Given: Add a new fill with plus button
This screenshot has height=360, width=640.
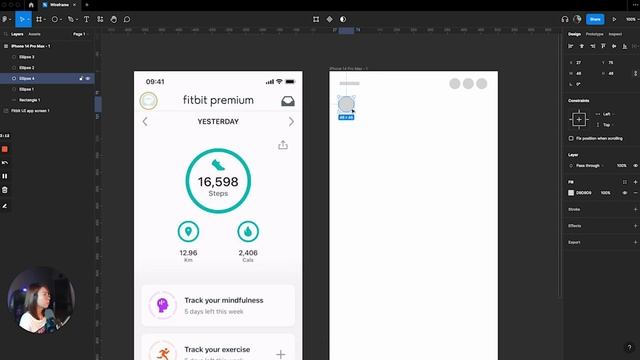Looking at the screenshot, I should 636,182.
